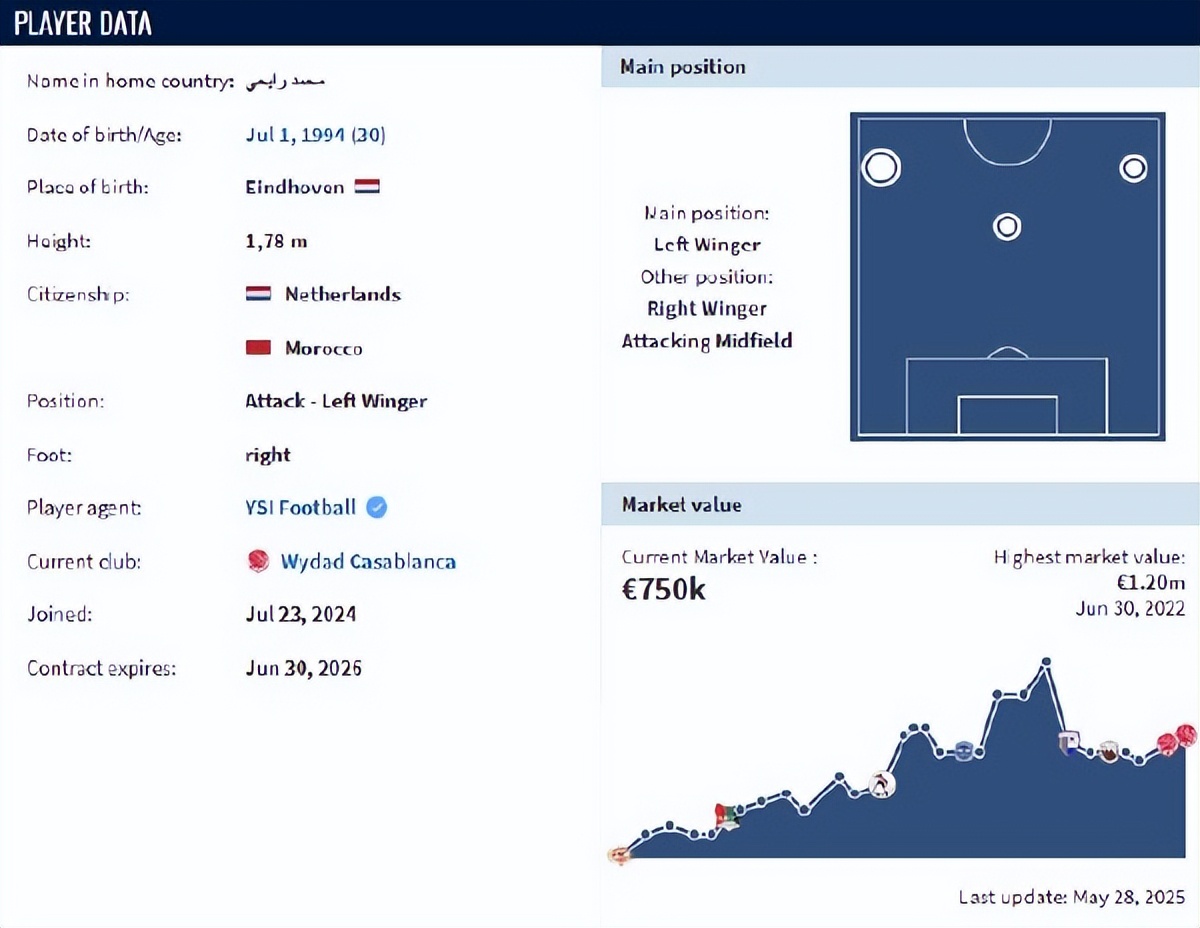Click the Morocco flag icon
Screen dimensions: 1200x928
click(x=258, y=348)
